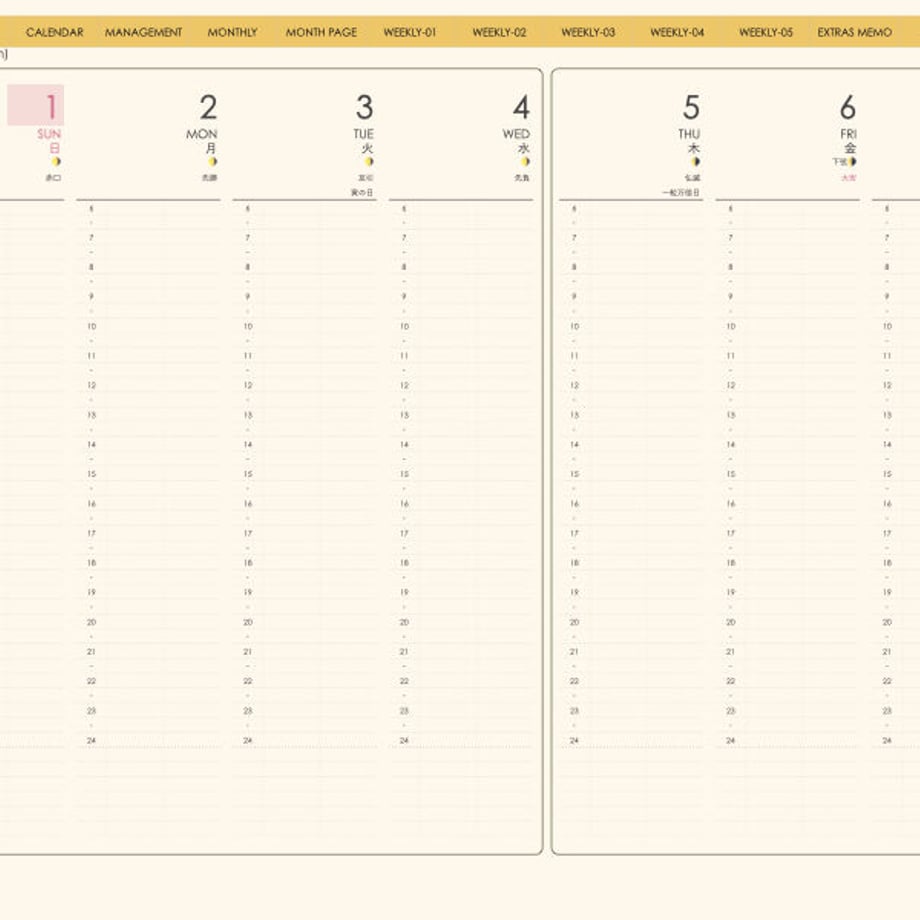Viewport: 920px width, 920px height.
Task: Click the 13 hour mark in Friday column
Action: pyautogui.click(x=730, y=415)
